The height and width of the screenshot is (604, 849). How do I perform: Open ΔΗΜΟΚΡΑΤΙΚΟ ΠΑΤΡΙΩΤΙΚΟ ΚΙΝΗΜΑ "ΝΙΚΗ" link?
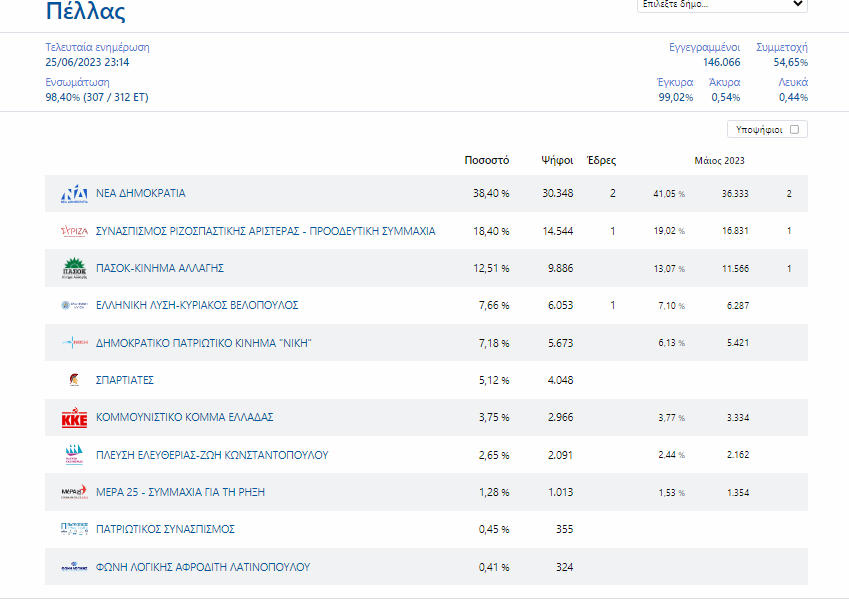(x=204, y=343)
